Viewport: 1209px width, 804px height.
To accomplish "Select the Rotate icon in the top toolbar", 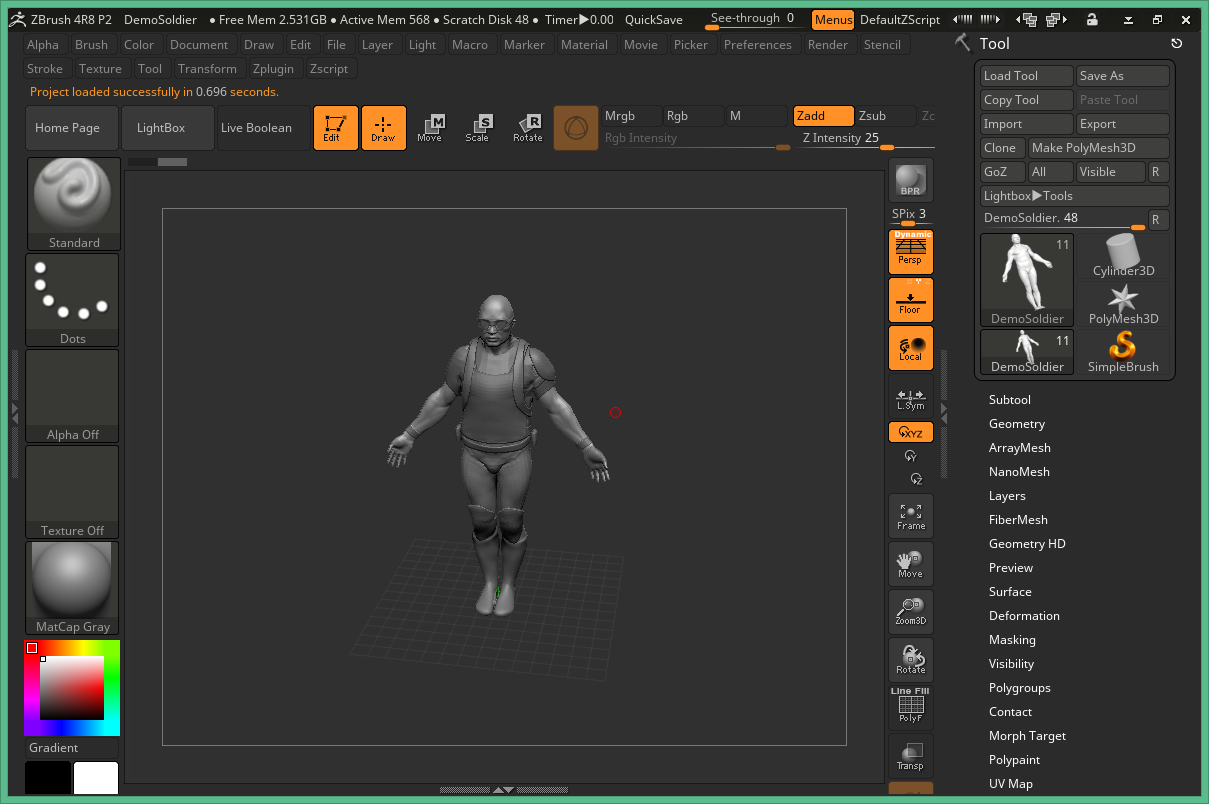I will [527, 128].
